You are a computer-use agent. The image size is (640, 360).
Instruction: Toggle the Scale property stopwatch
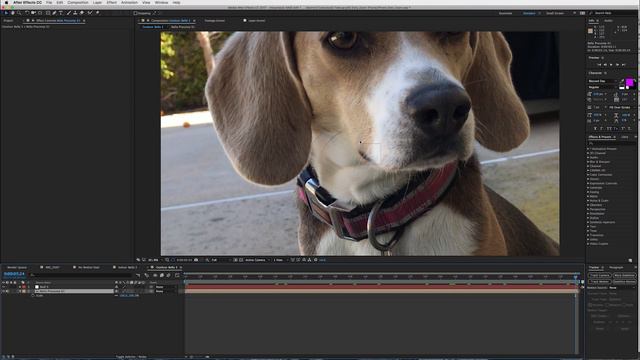[x=33, y=296]
